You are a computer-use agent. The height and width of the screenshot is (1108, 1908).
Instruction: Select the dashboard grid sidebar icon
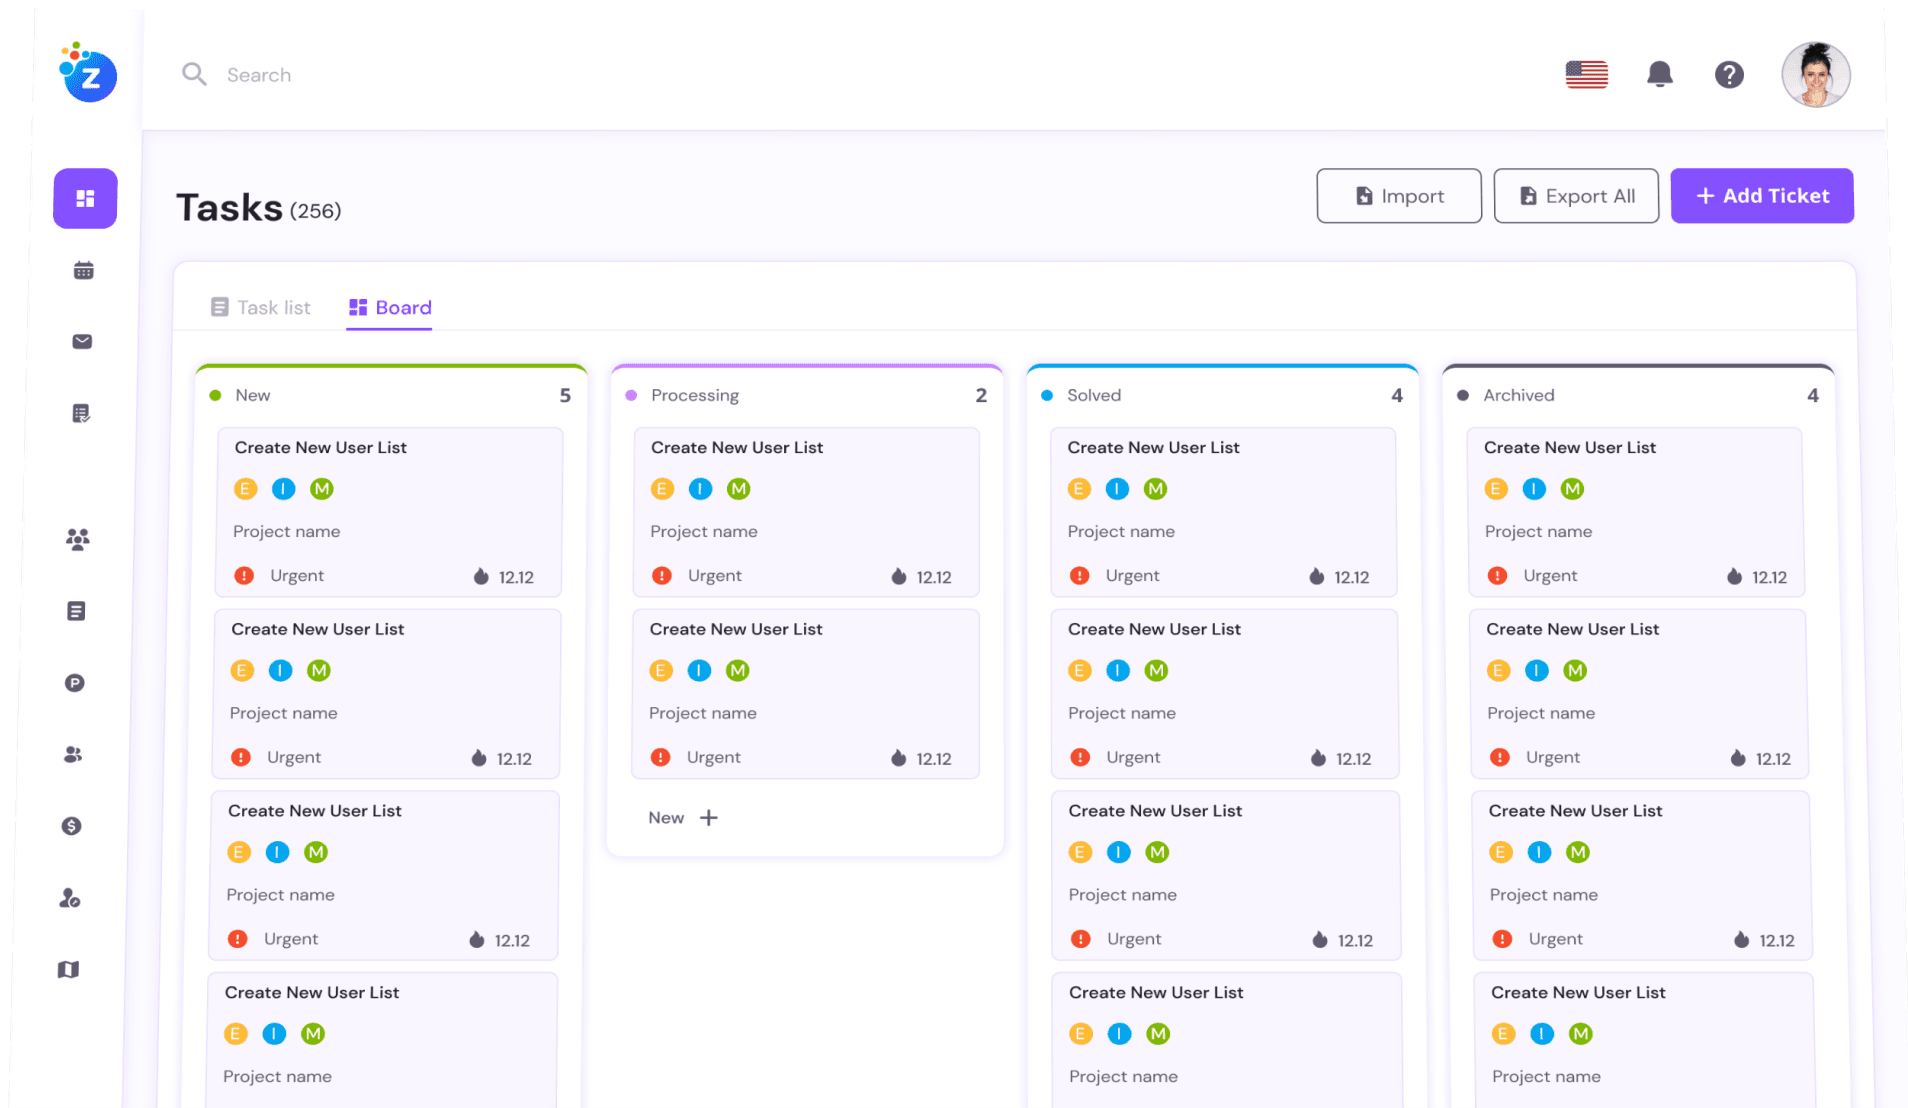tap(85, 198)
